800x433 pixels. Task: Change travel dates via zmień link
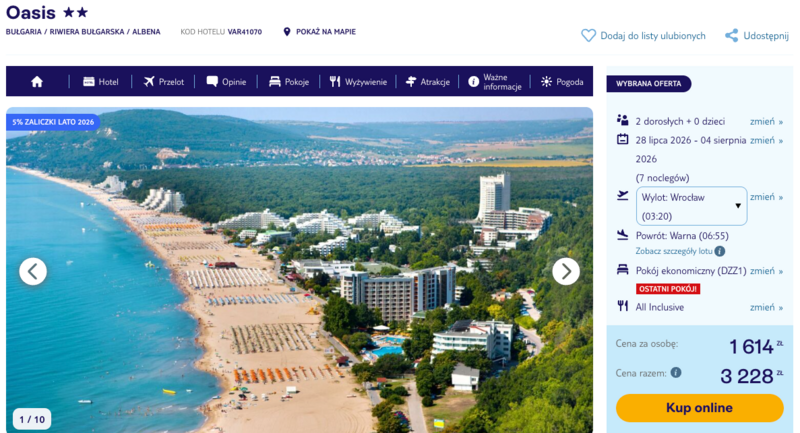[x=766, y=140]
